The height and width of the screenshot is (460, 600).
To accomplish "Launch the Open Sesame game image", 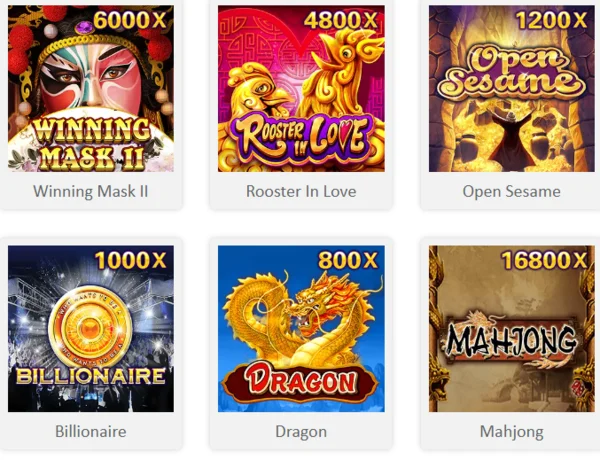I will coord(512,88).
